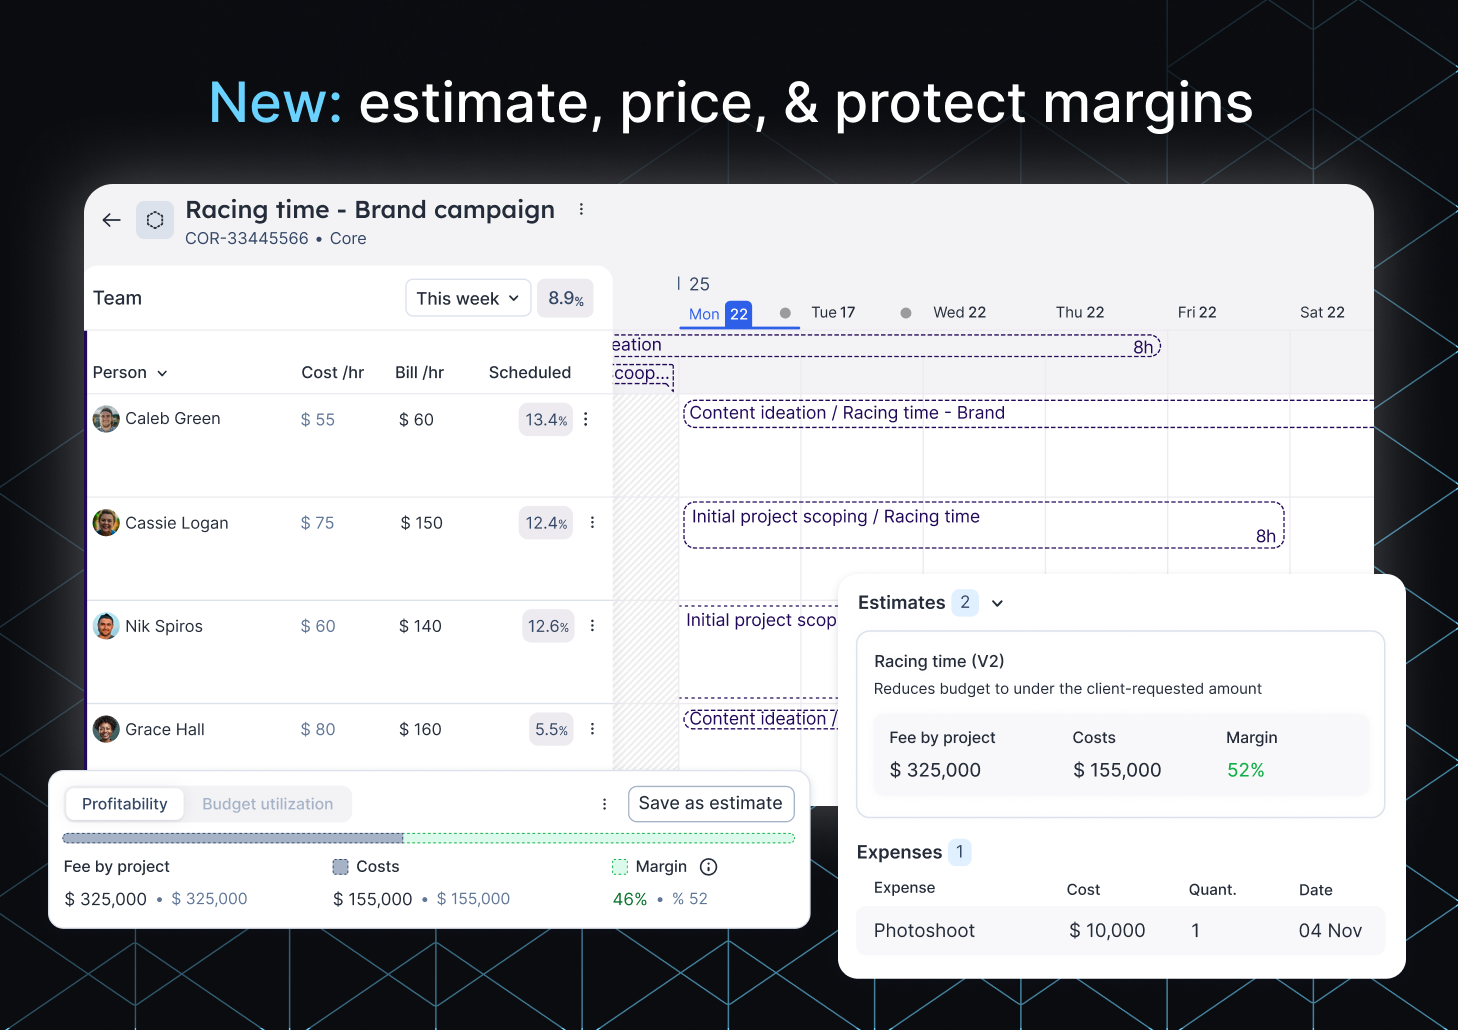Click Caleb Green's avatar photo
1458x1030 pixels.
[105, 419]
